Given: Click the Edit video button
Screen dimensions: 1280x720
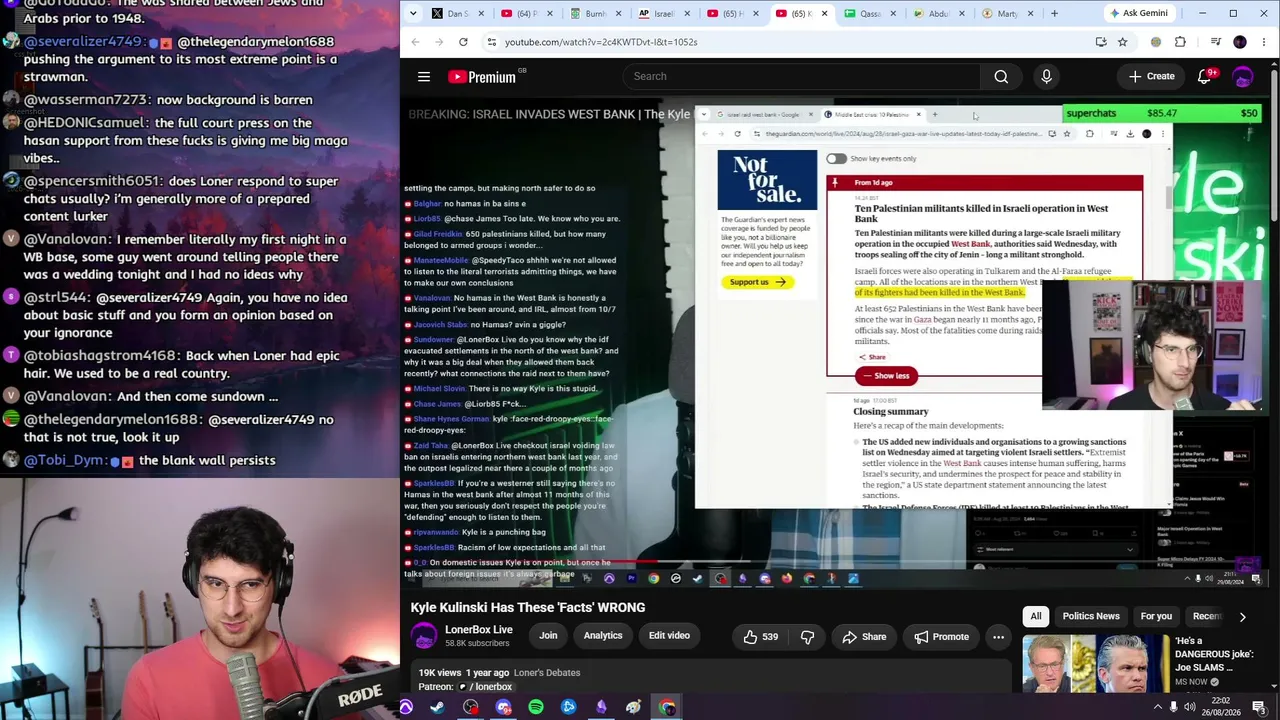Looking at the screenshot, I should (x=669, y=636).
